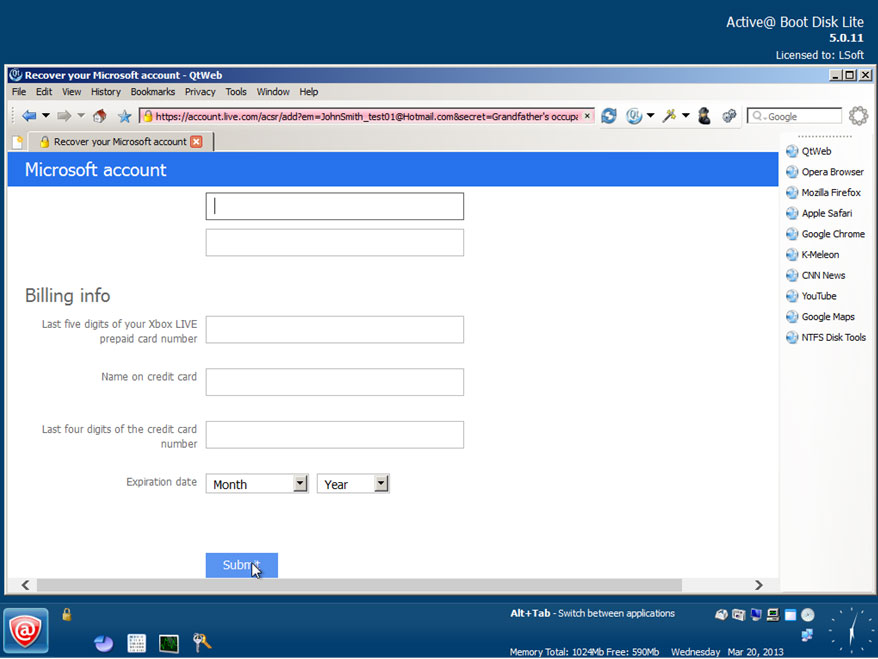Go to the home page icon
The height and width of the screenshot is (659, 878).
(x=100, y=116)
